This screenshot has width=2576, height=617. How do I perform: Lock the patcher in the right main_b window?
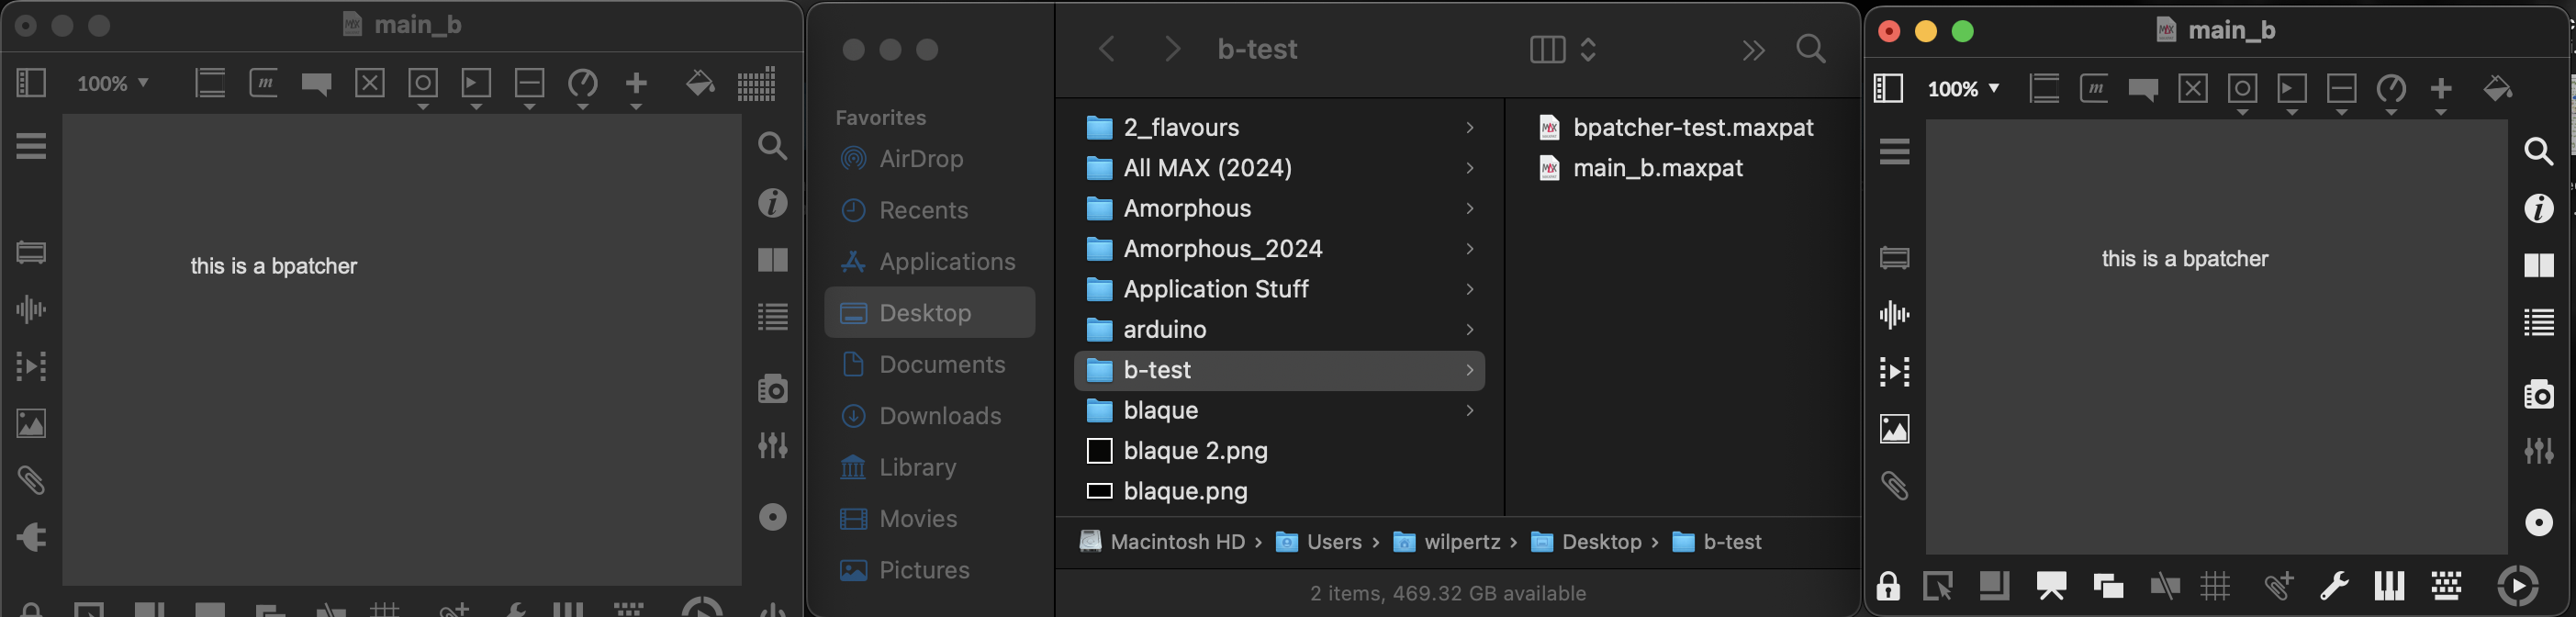point(1888,586)
